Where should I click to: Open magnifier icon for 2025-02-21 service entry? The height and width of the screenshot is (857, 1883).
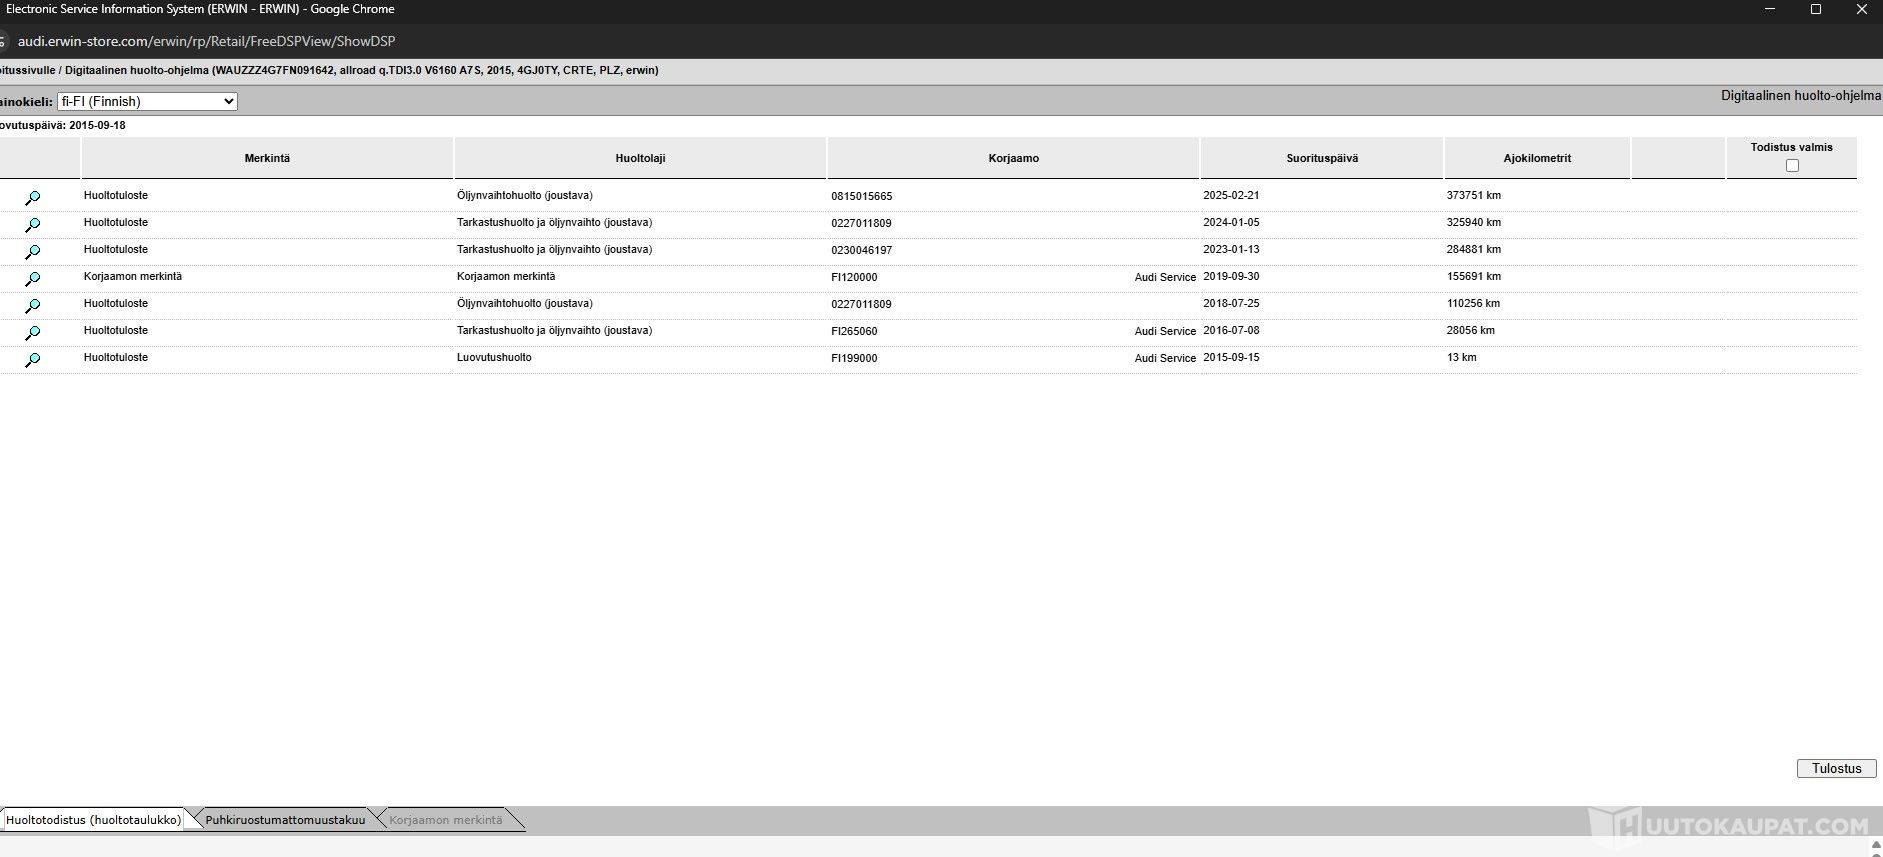(x=32, y=198)
